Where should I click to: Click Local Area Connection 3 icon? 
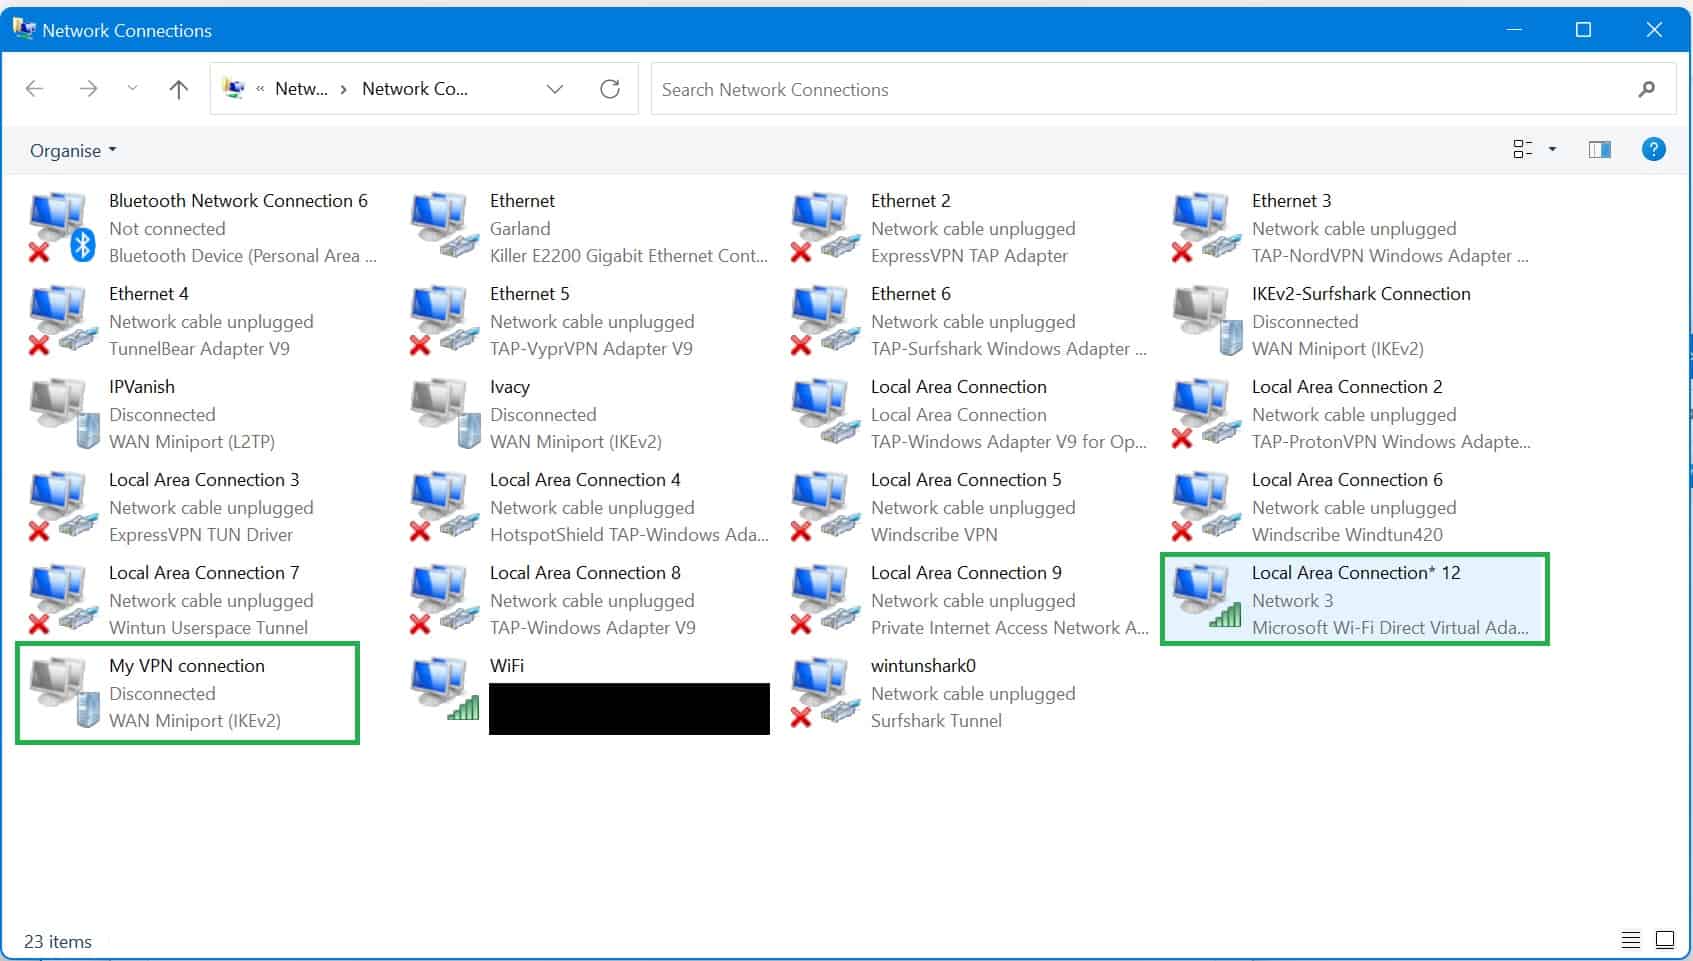point(64,506)
